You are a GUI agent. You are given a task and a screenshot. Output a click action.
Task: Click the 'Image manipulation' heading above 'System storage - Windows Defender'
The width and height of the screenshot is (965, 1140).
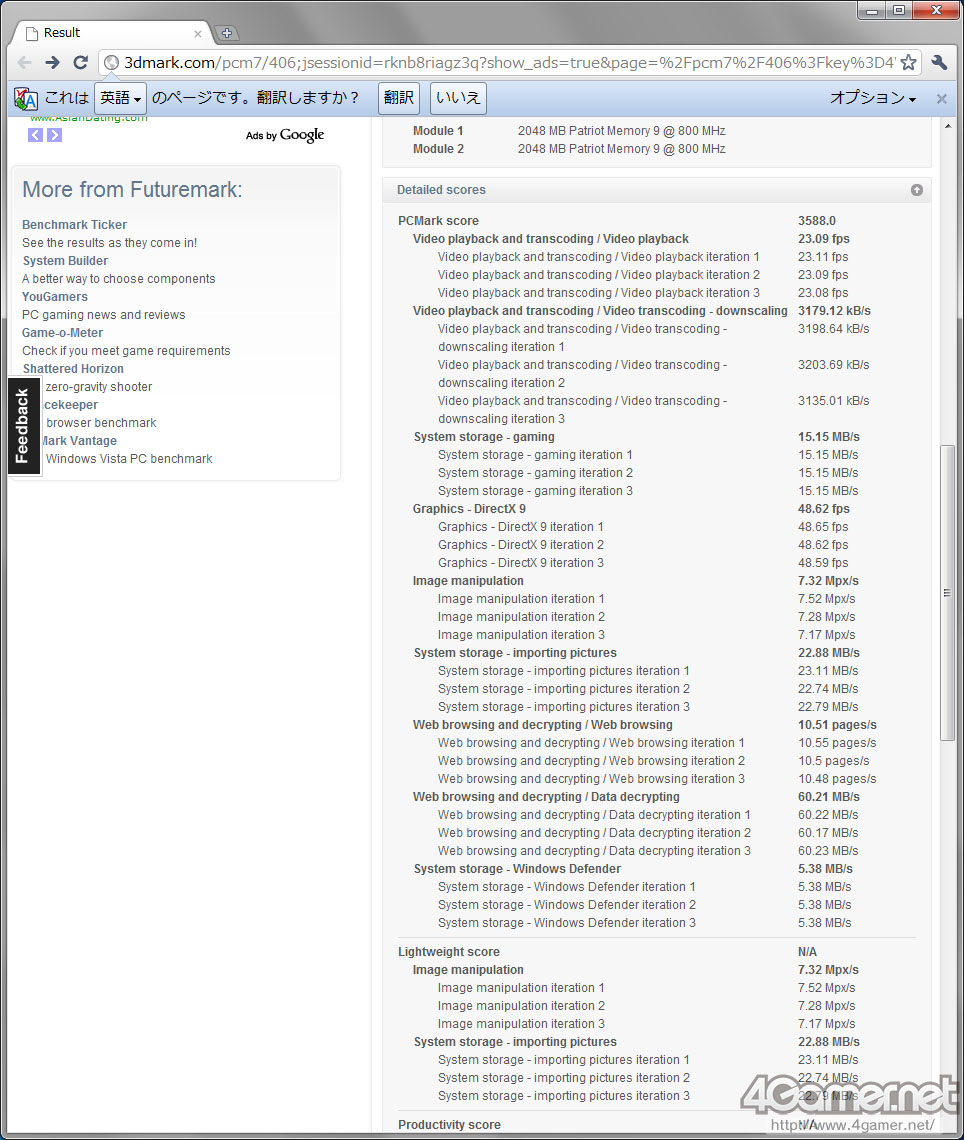point(468,581)
